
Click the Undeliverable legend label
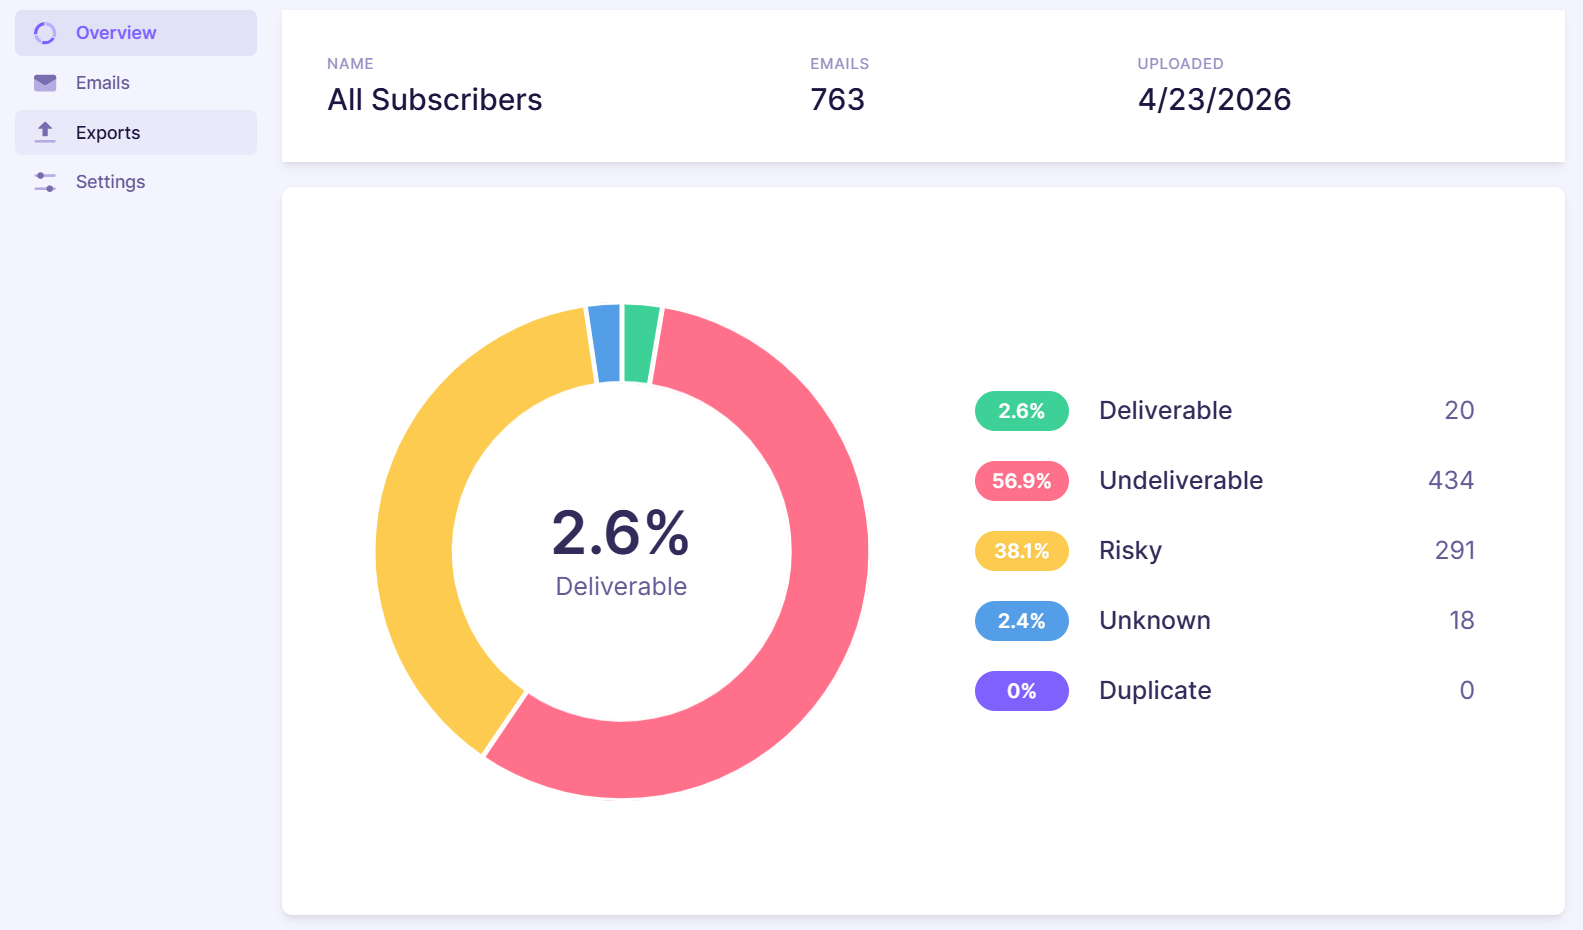pos(1181,481)
